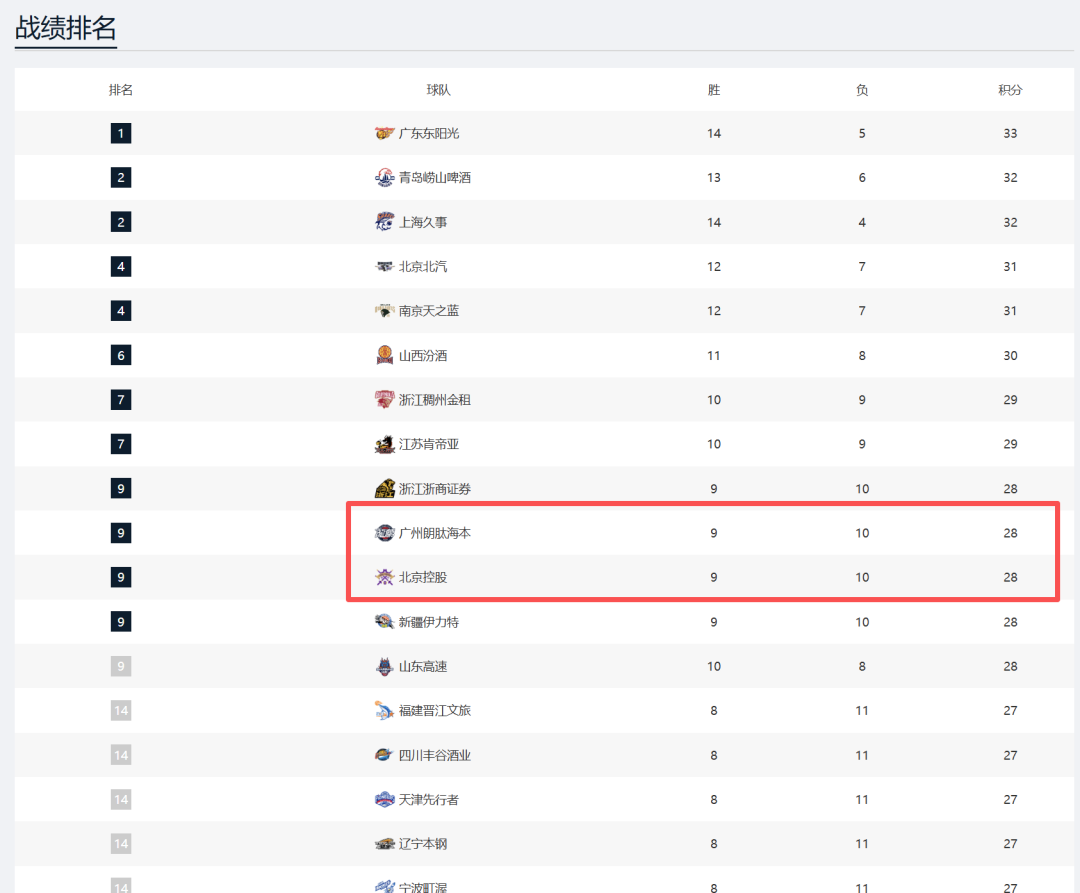Click the 战绩排名 section heading

65,28
